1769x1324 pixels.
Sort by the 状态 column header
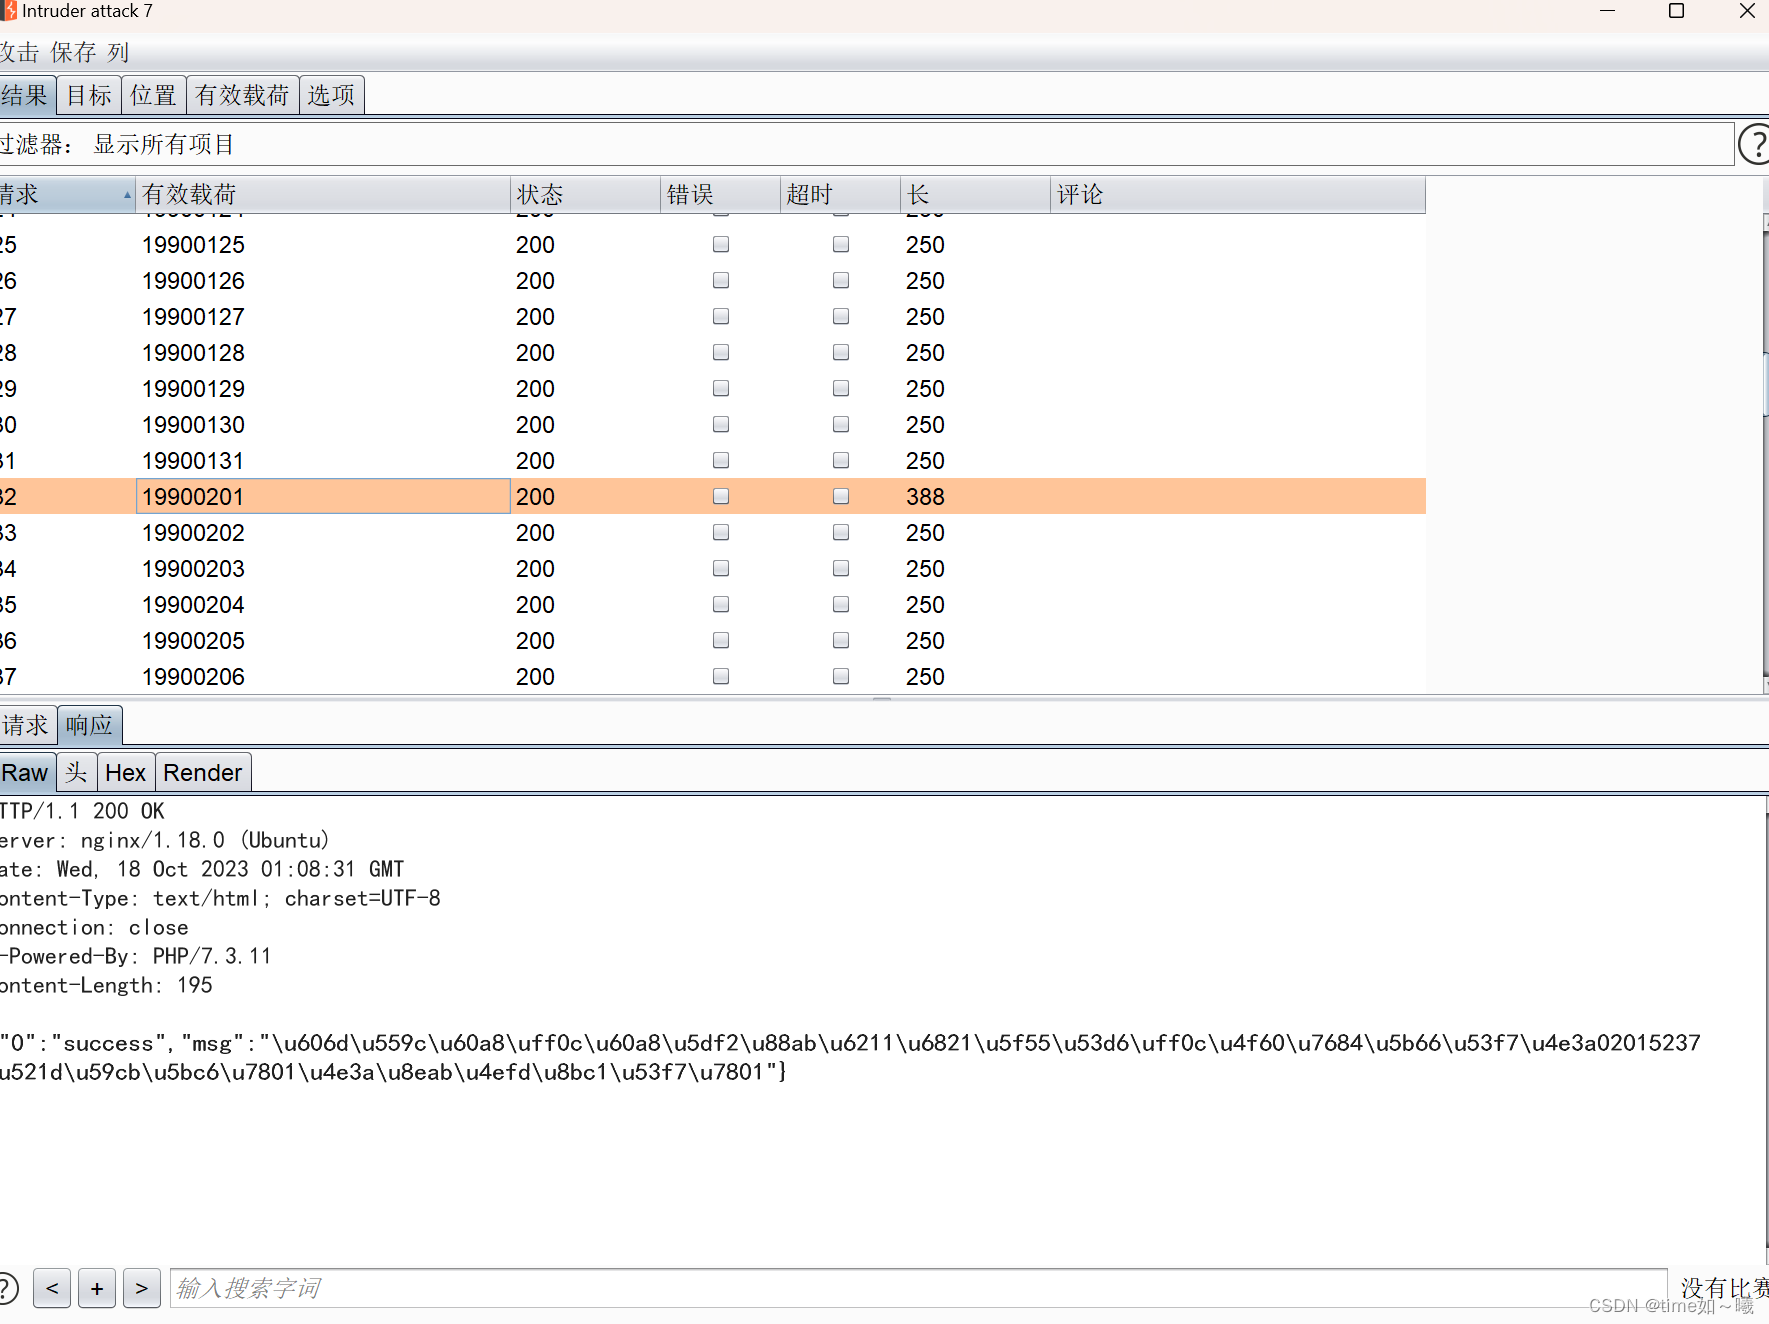(x=585, y=194)
